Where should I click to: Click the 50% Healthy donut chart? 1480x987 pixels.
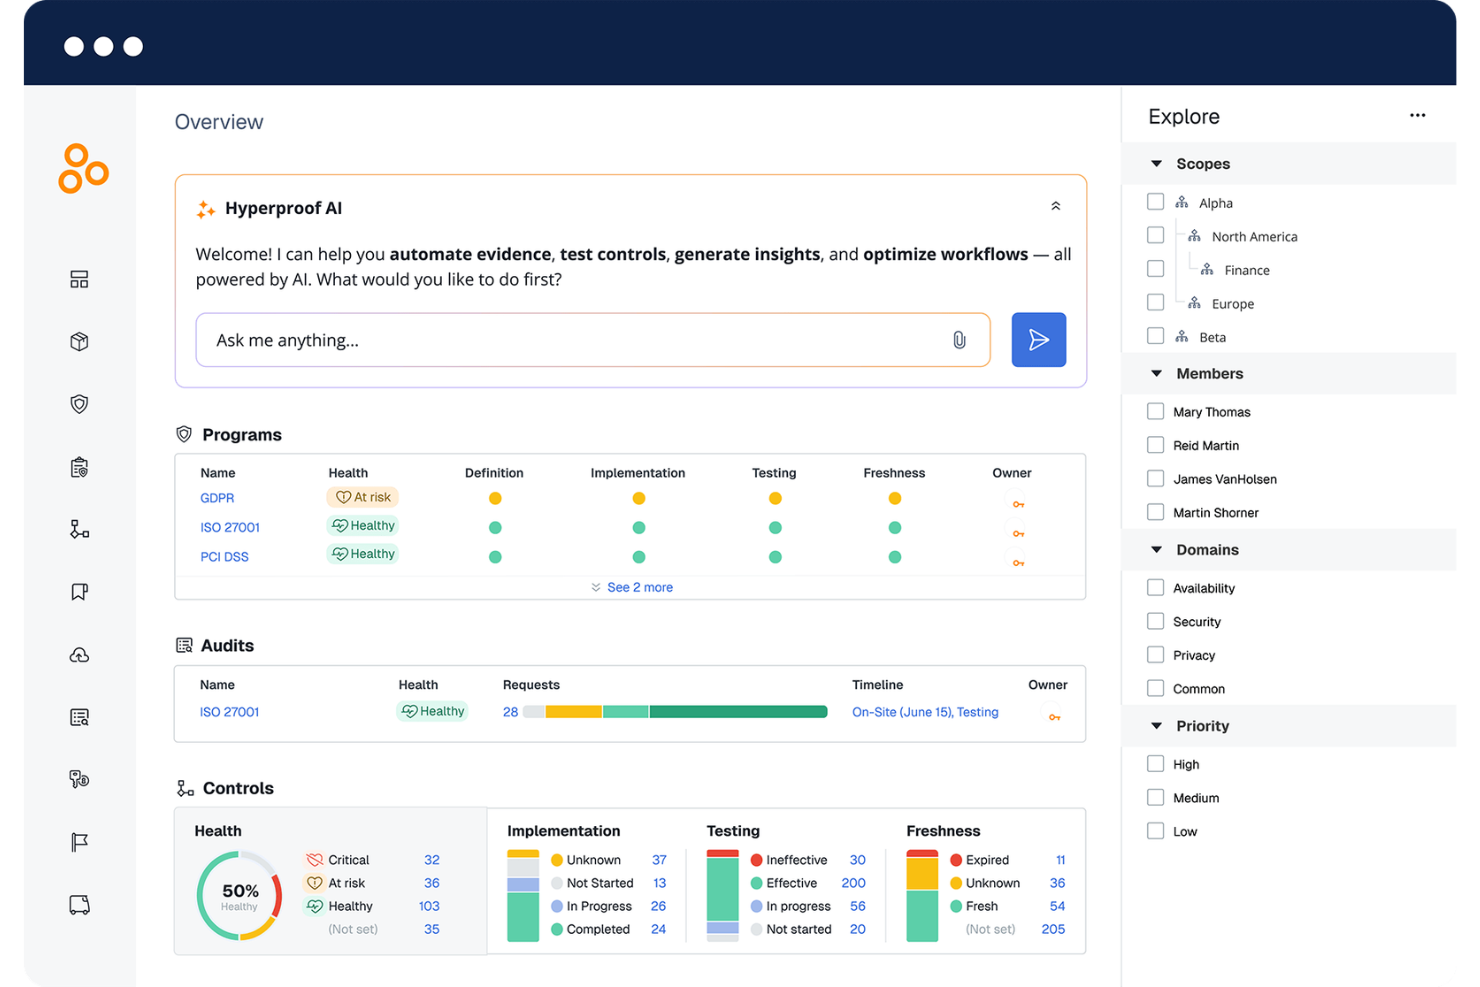(x=240, y=895)
